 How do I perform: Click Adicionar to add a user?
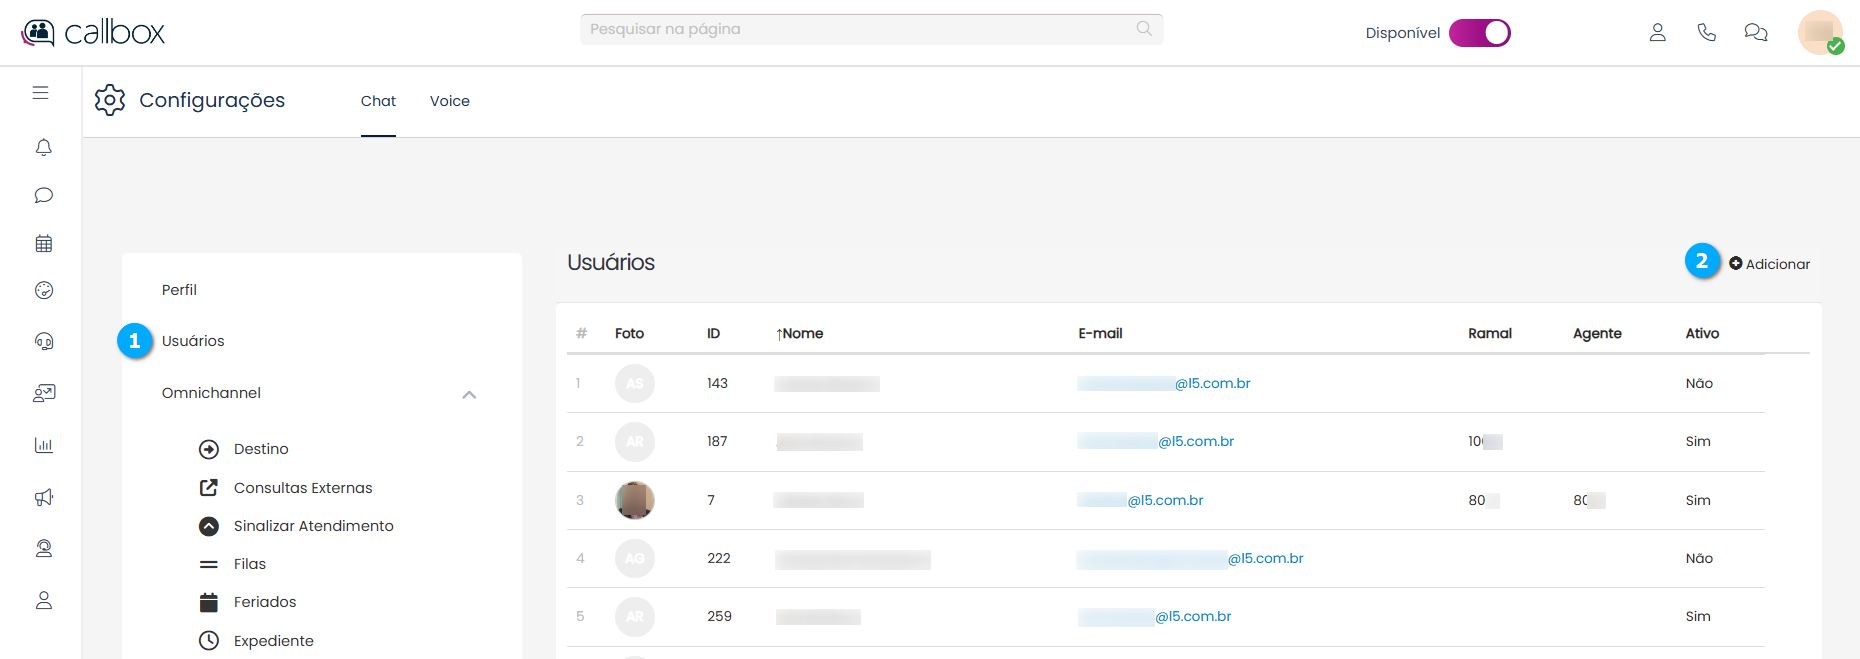pyautogui.click(x=1769, y=264)
